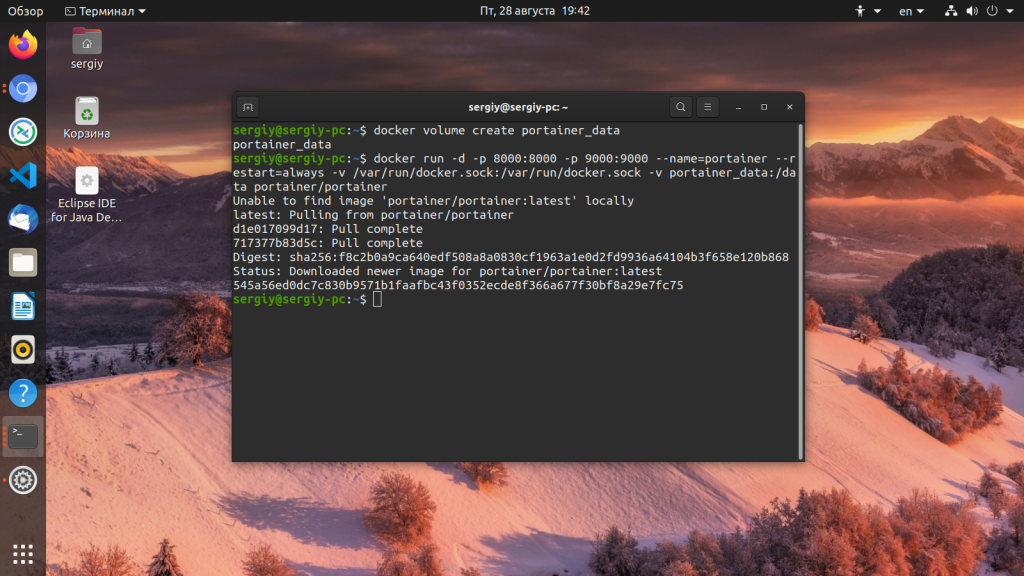Launch LibreOffice Writer from the dock

click(x=23, y=306)
